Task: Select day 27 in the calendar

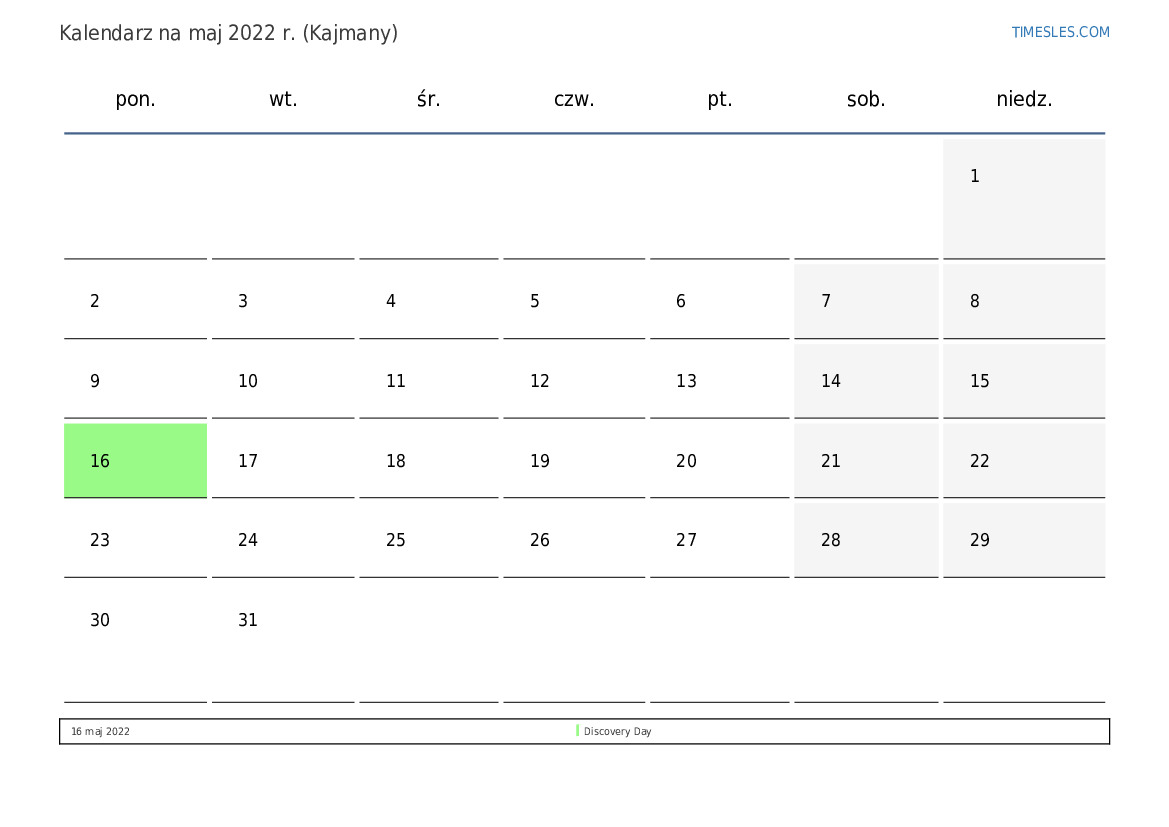Action: coord(719,540)
